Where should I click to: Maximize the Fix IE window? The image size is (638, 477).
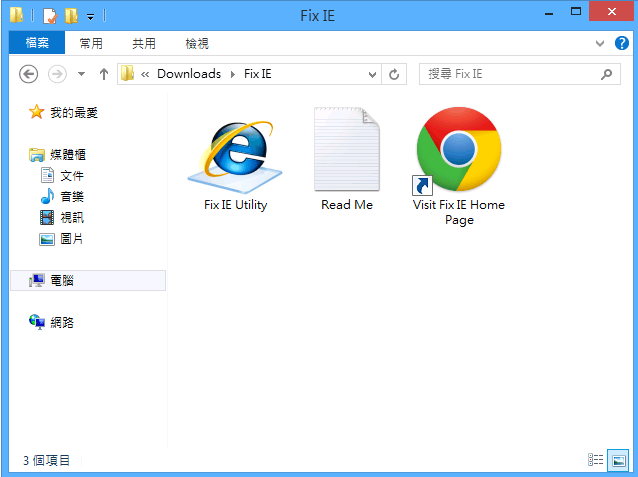click(x=576, y=12)
